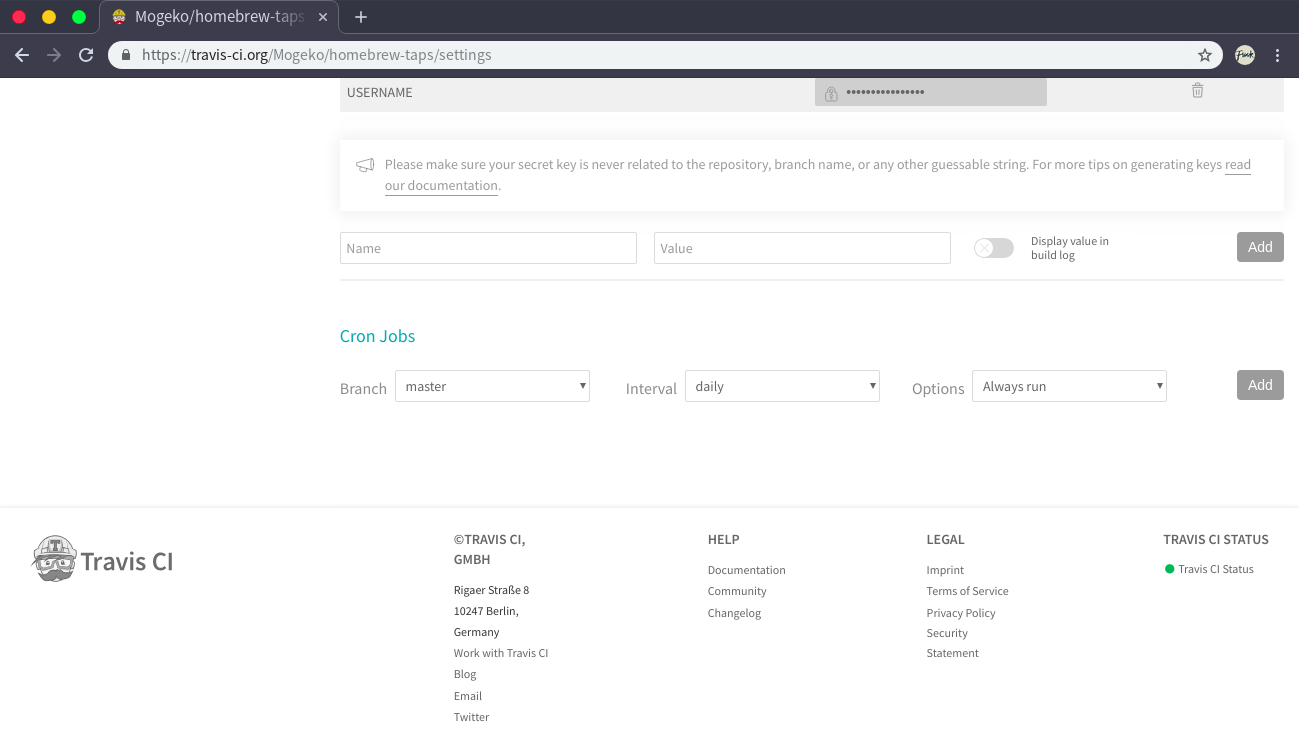The height and width of the screenshot is (741, 1299).
Task: Click the Travis CI mascot logo
Action: (55, 559)
